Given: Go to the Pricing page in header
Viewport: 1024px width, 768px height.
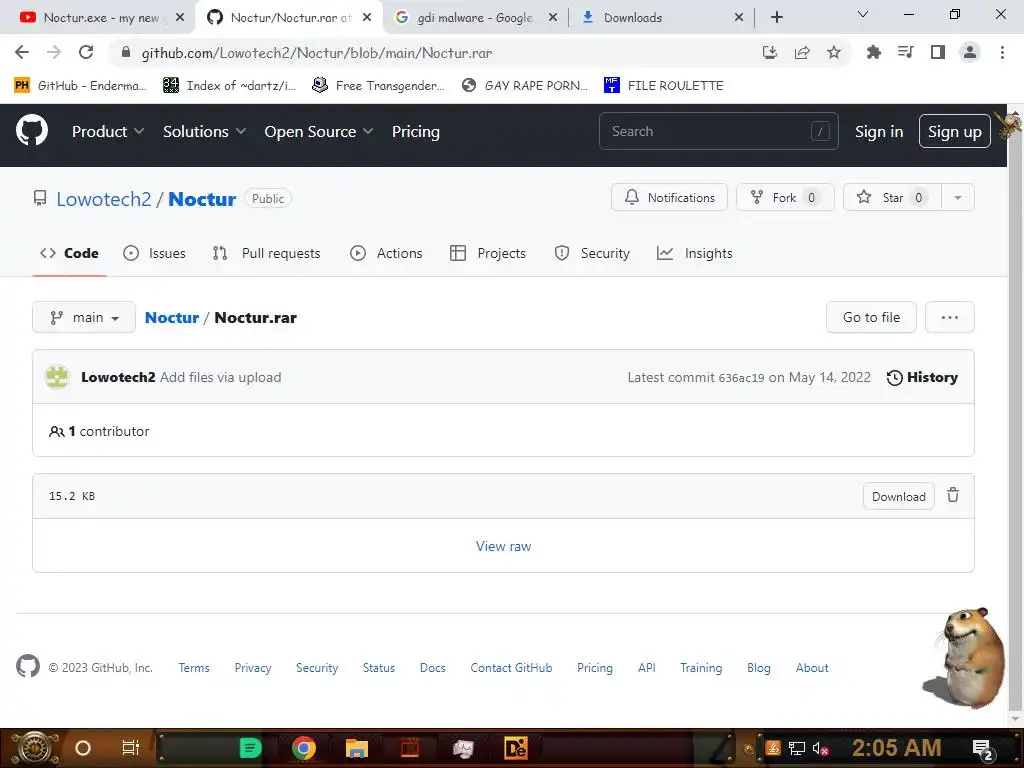Looking at the screenshot, I should (415, 131).
